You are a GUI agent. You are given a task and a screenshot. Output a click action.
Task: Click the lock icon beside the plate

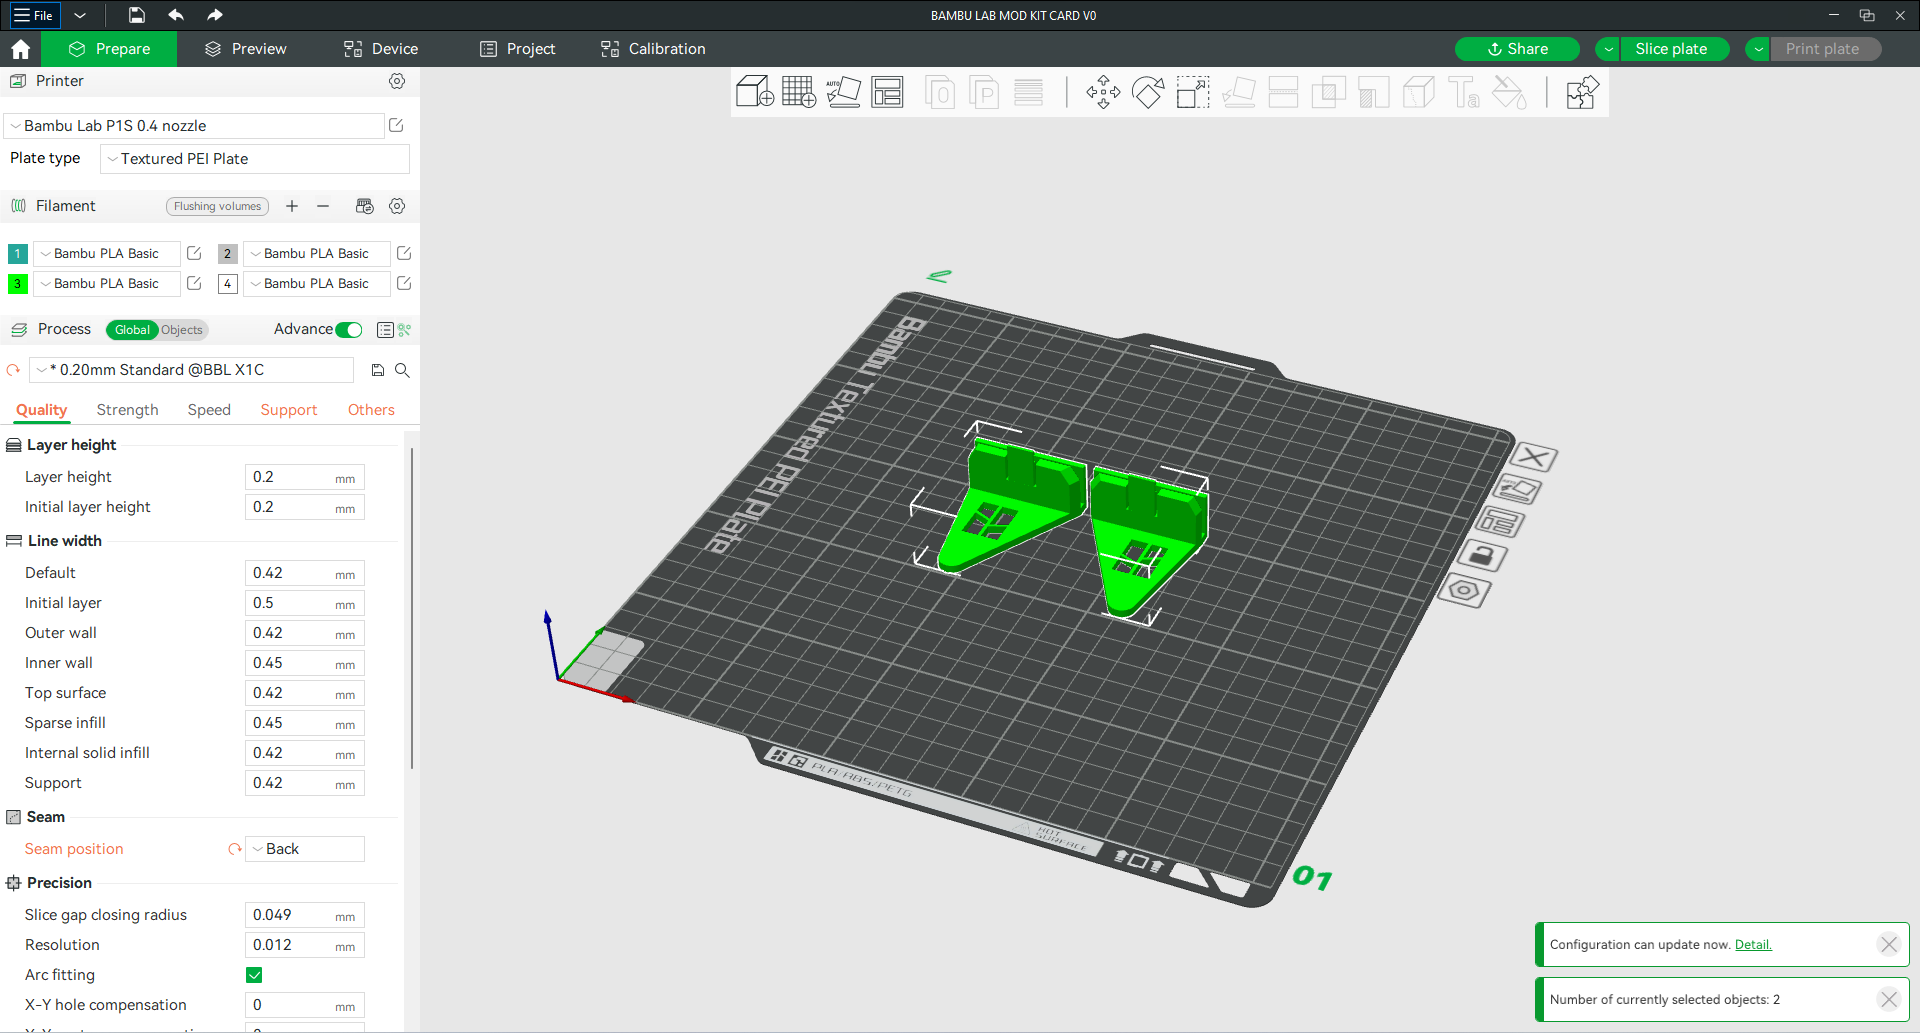click(x=1482, y=556)
